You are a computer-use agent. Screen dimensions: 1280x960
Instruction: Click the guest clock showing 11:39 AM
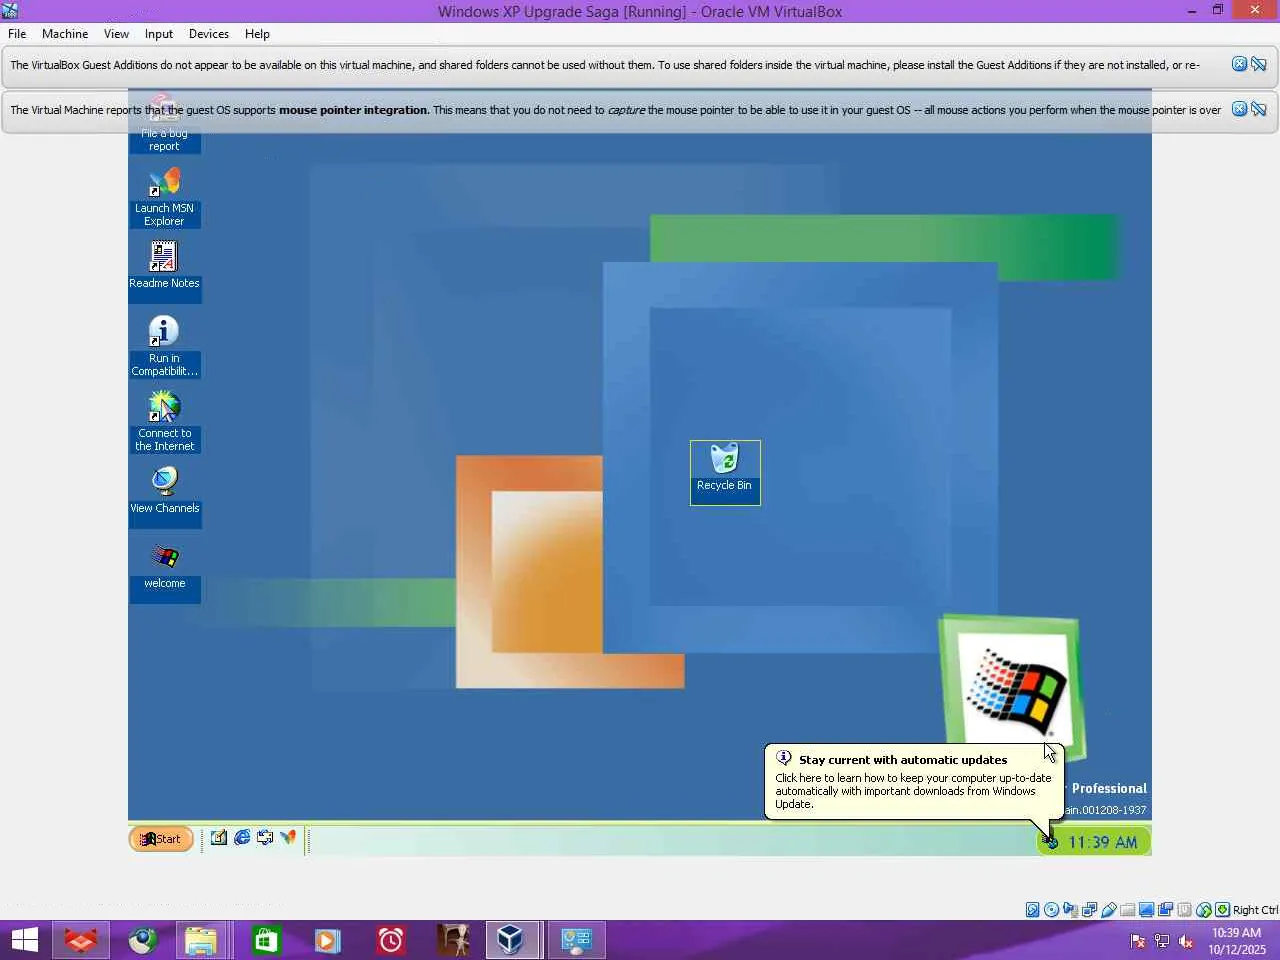[x=1102, y=842]
